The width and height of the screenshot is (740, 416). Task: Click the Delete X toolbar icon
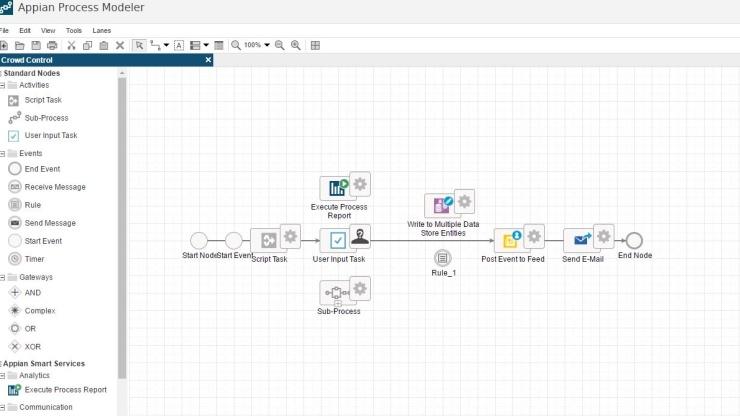click(120, 45)
